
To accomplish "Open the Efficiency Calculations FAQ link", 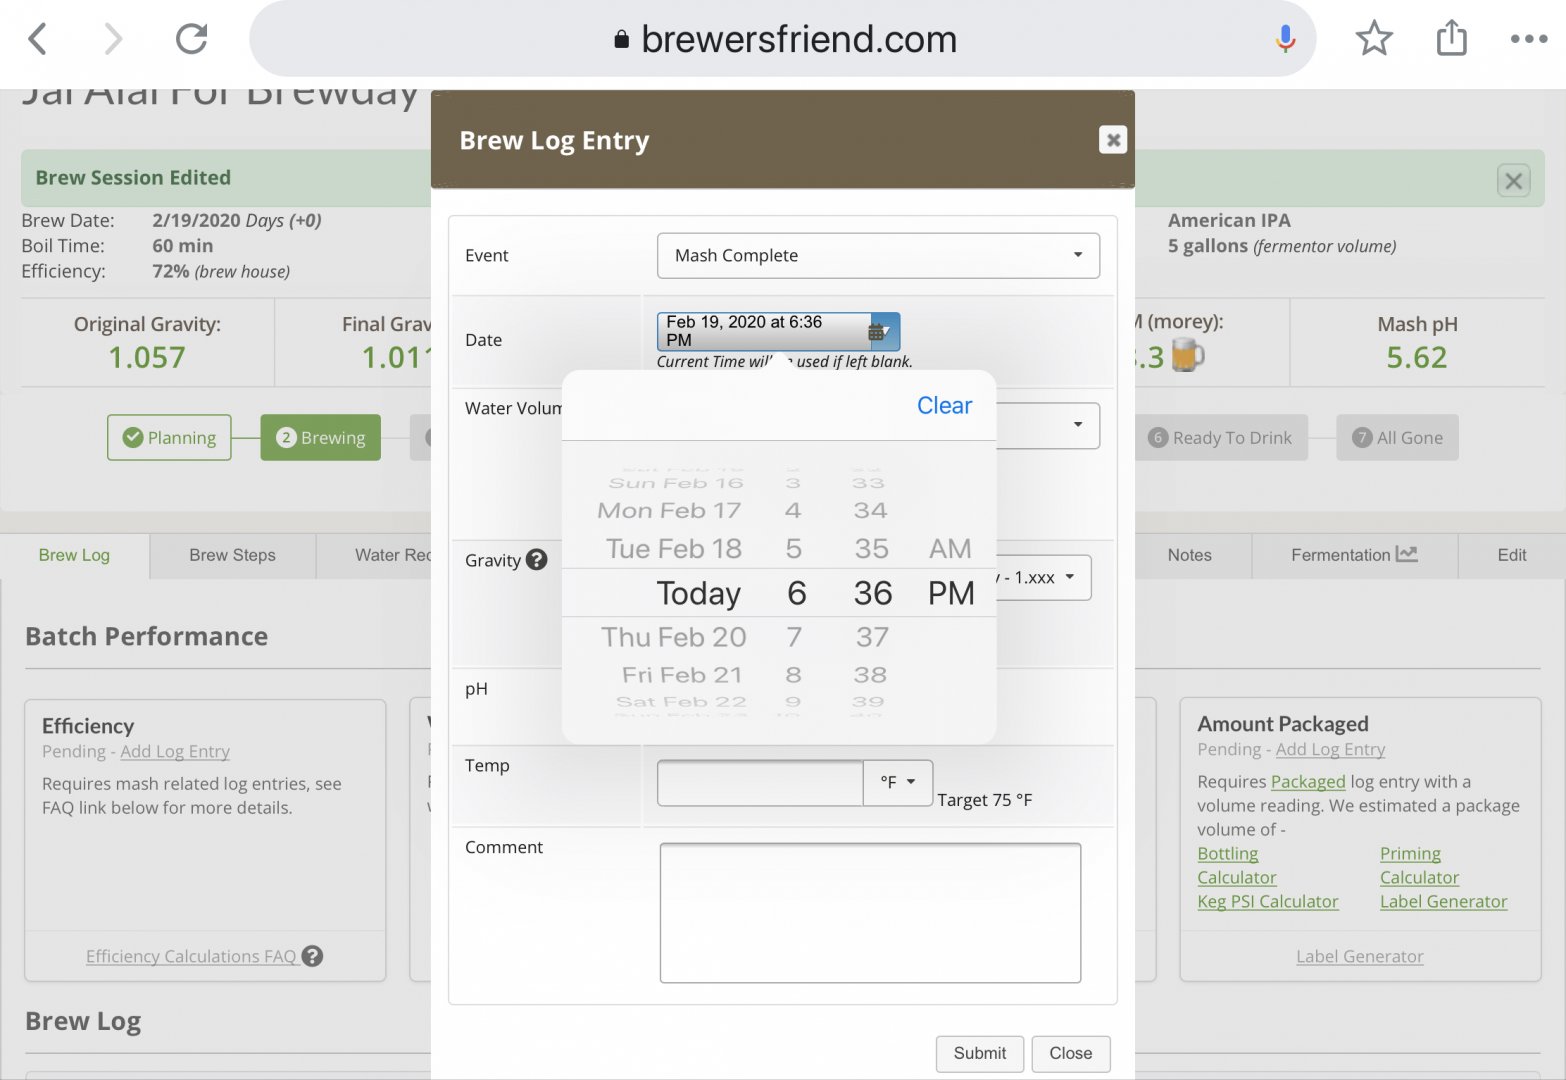I will (191, 956).
